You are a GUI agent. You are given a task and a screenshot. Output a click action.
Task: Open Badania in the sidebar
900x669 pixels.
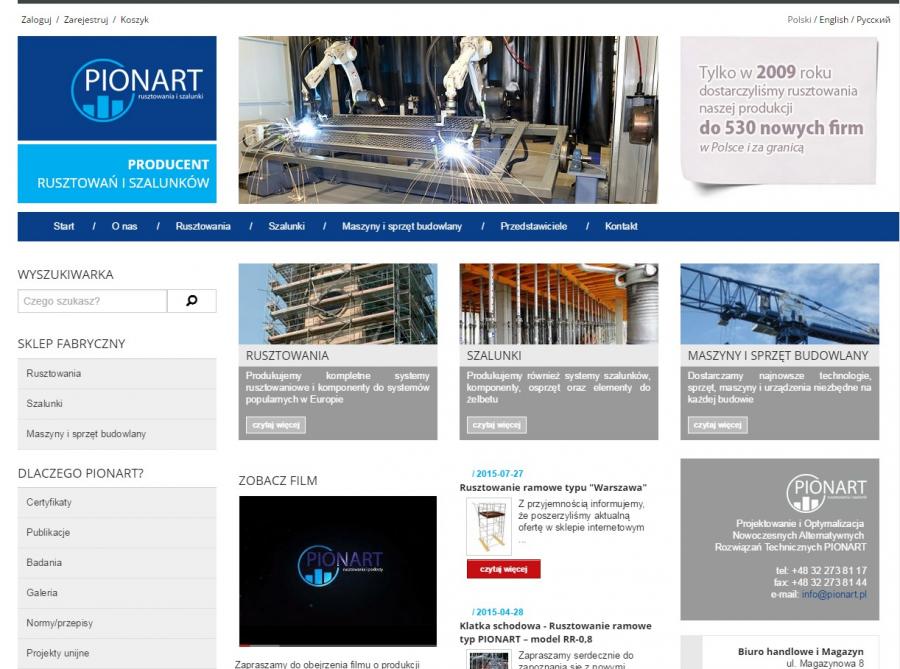tap(117, 563)
